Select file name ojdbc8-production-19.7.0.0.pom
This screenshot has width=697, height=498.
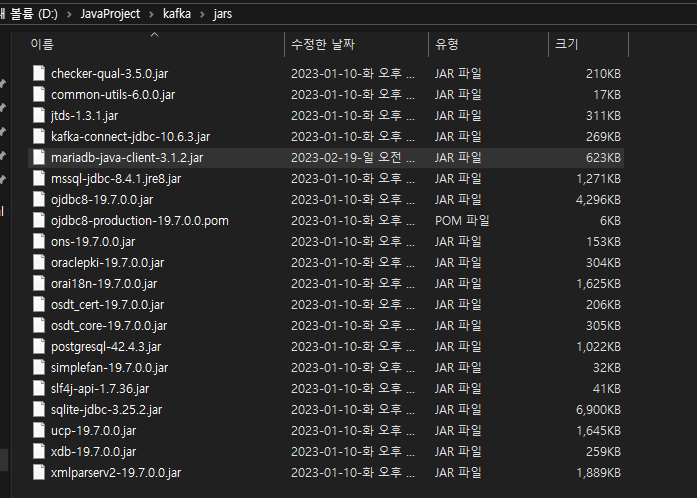(x=140, y=221)
